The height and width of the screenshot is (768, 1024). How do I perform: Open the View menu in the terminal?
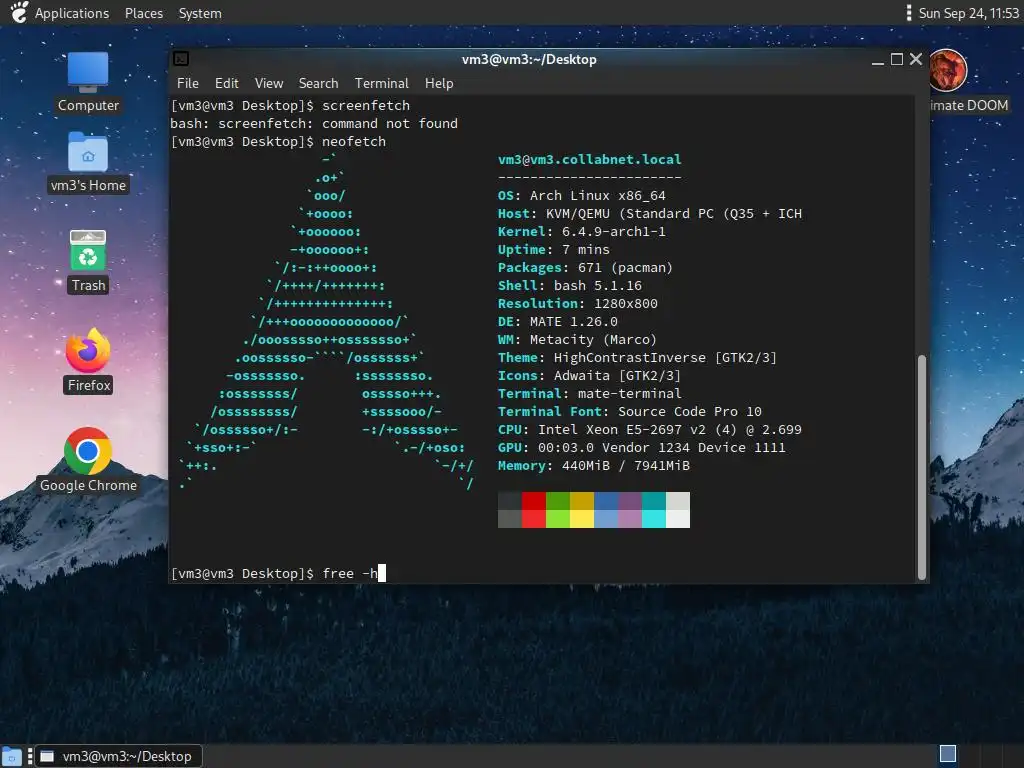268,83
